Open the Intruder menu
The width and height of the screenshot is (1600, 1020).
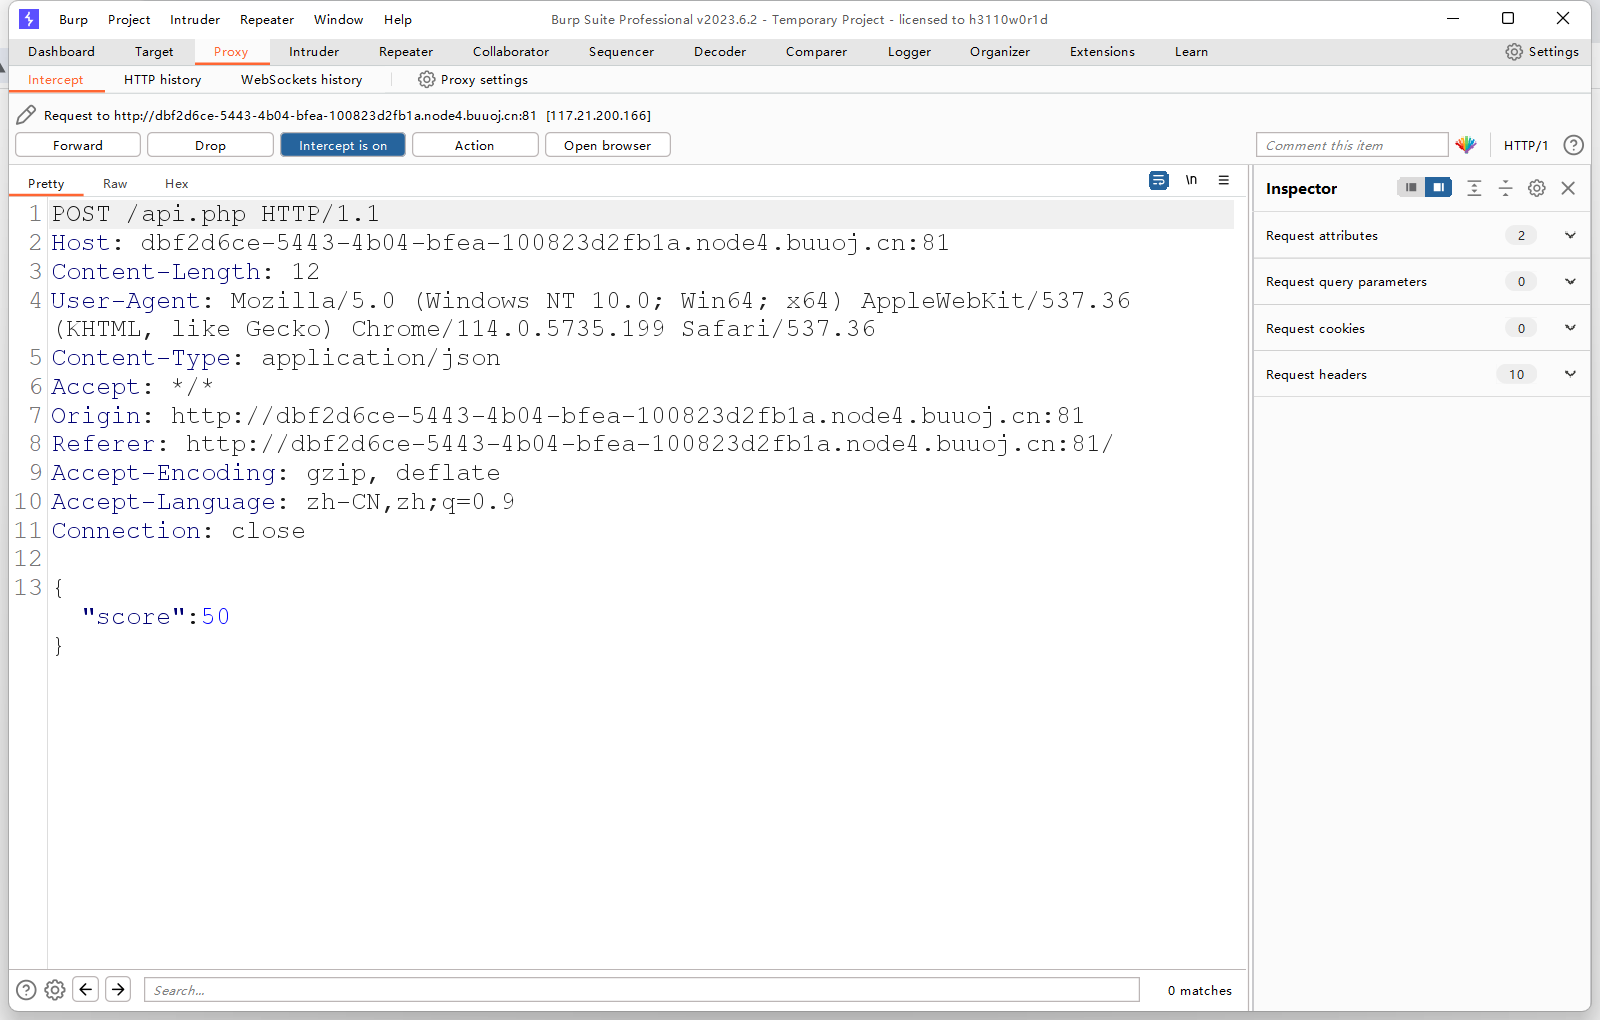[x=195, y=20]
